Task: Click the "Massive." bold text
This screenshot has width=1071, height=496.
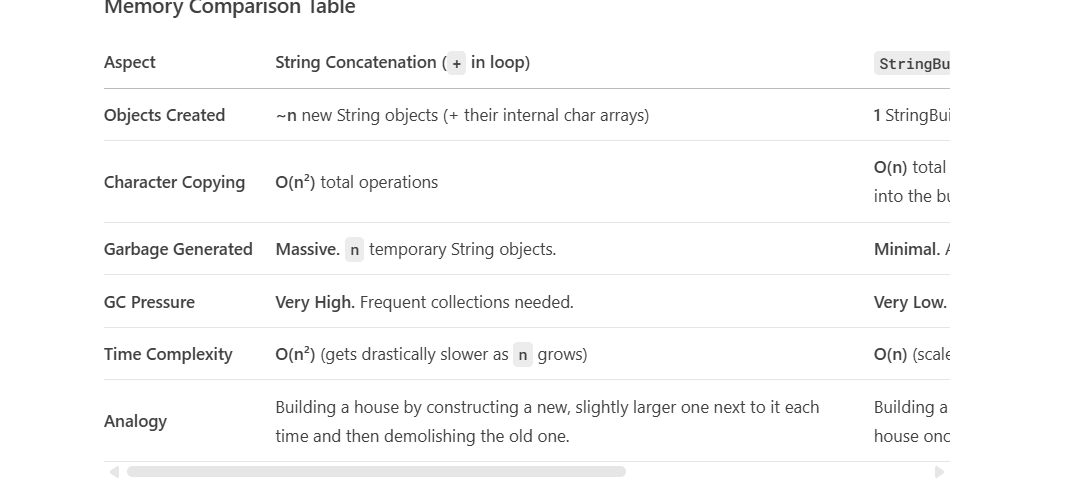Action: click(307, 249)
